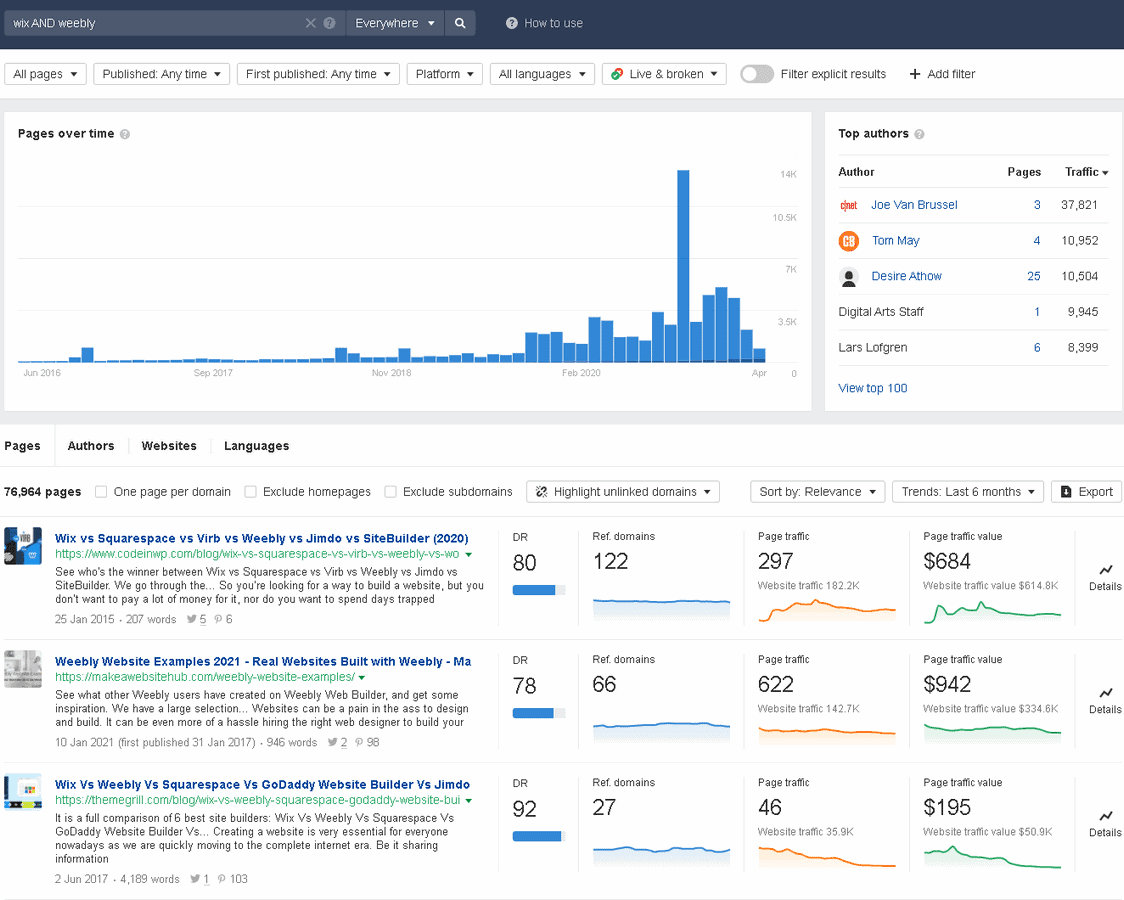Open the Platform filter dropdown
The width and height of the screenshot is (1124, 900).
tap(444, 74)
